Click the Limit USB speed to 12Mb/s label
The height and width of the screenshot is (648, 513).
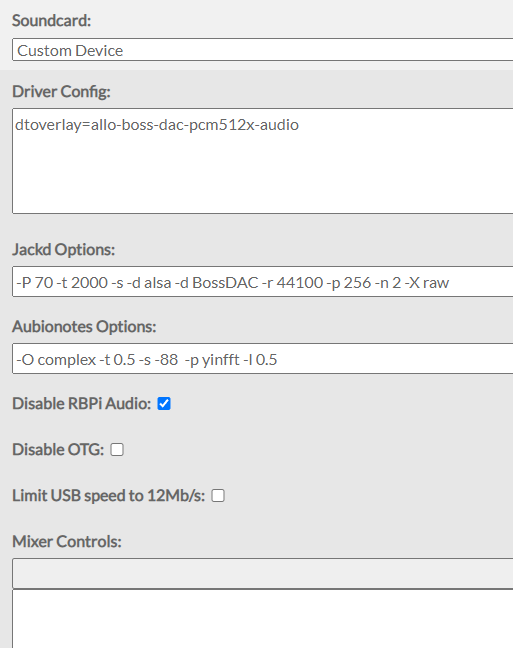(x=108, y=496)
